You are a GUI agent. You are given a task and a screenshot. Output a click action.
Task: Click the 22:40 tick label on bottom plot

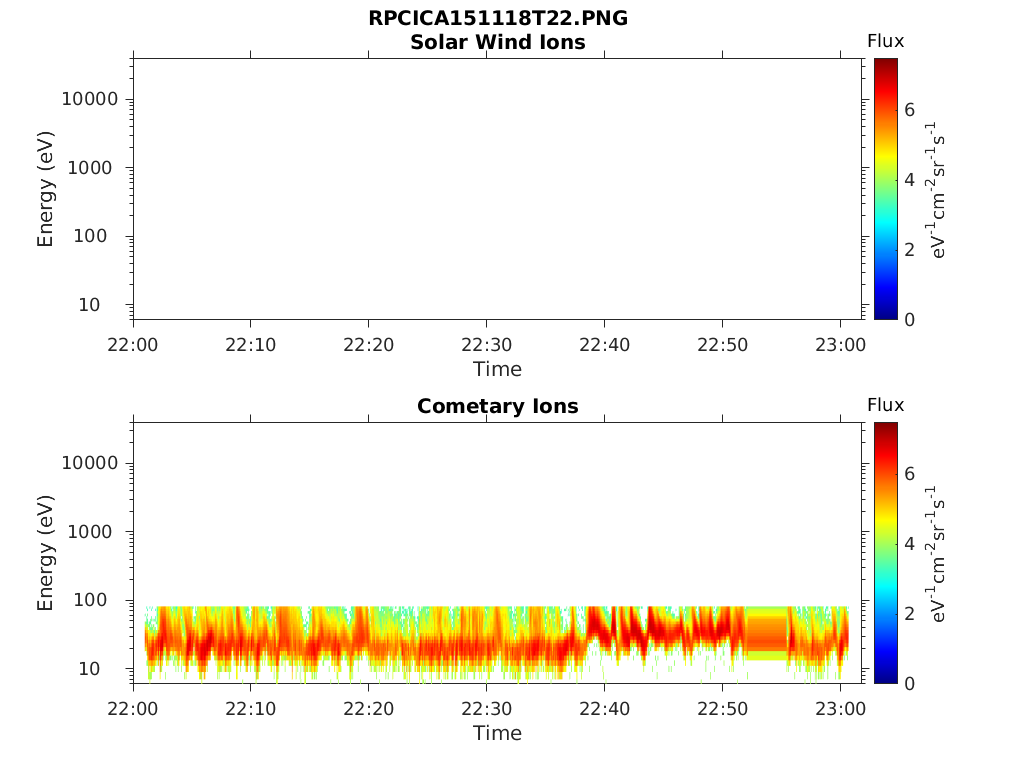604,709
